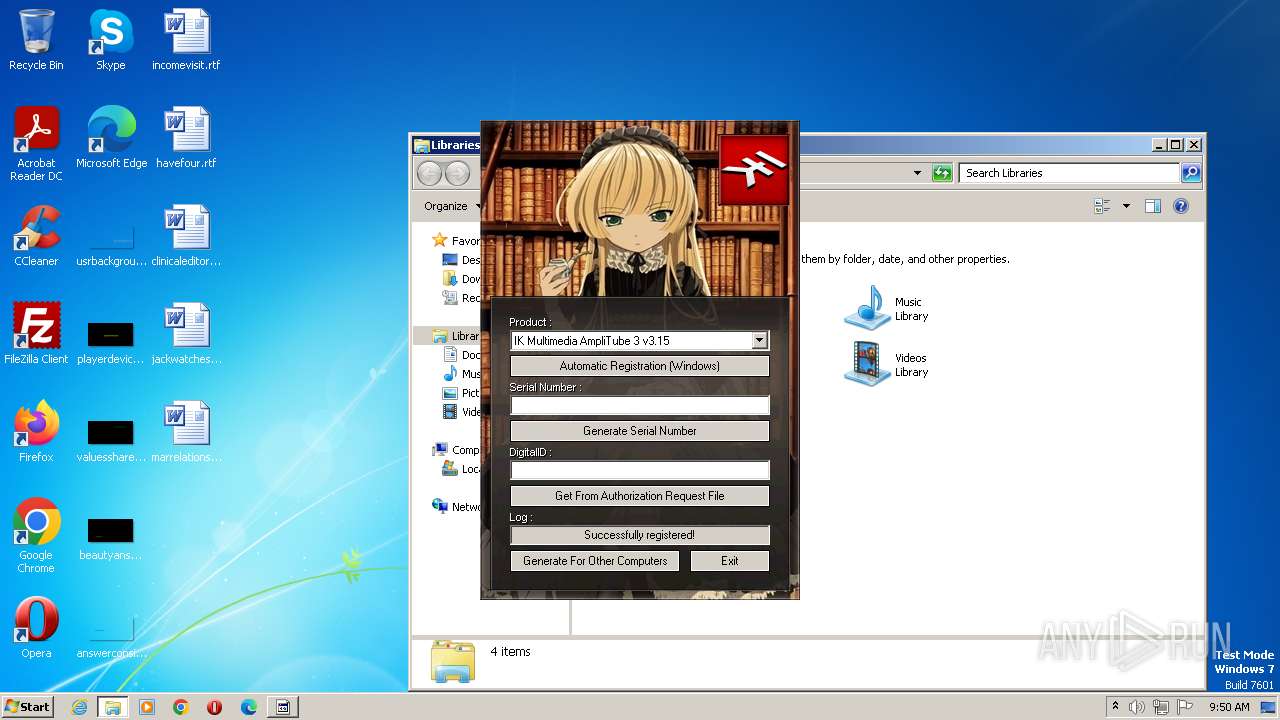Open the Product dropdown list
Image resolution: width=1280 pixels, height=720 pixels.
(759, 341)
